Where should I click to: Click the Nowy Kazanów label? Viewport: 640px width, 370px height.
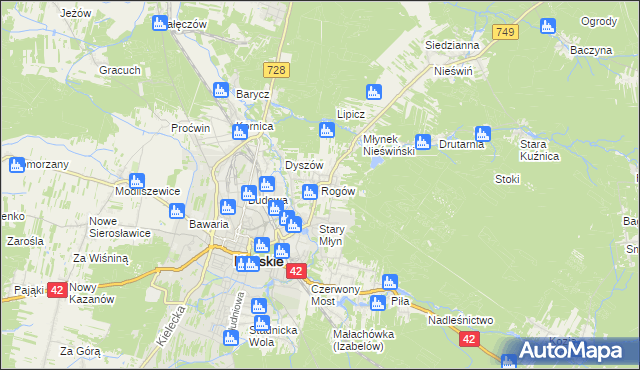[92, 293]
